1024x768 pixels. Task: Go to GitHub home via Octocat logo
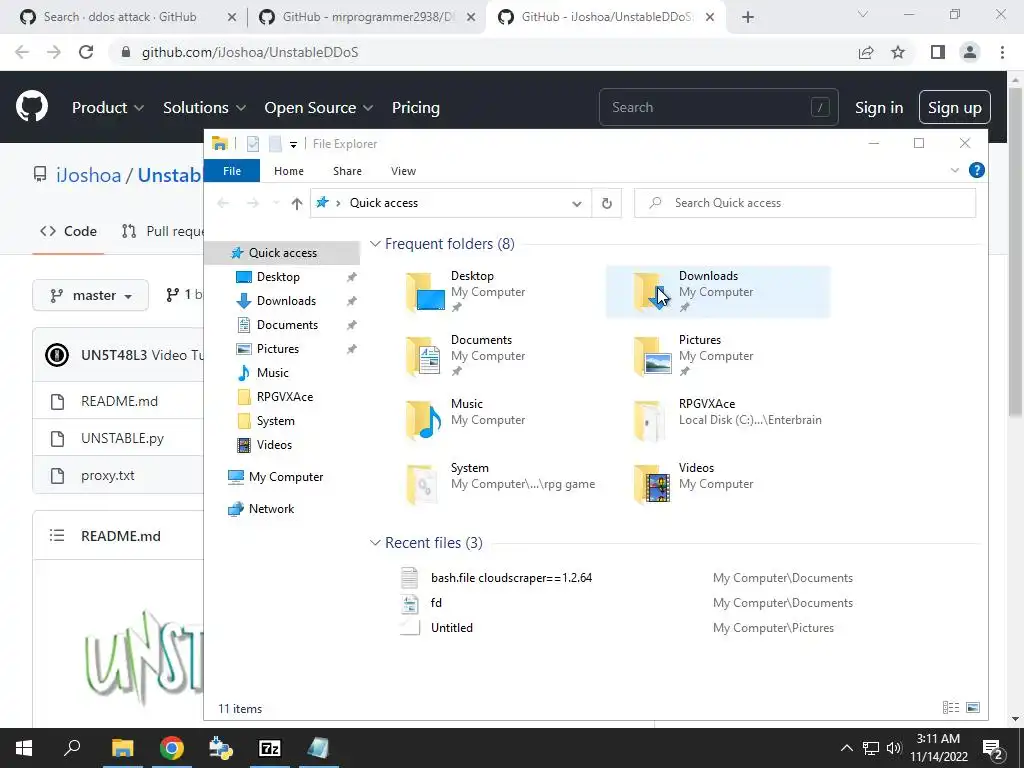(x=32, y=107)
